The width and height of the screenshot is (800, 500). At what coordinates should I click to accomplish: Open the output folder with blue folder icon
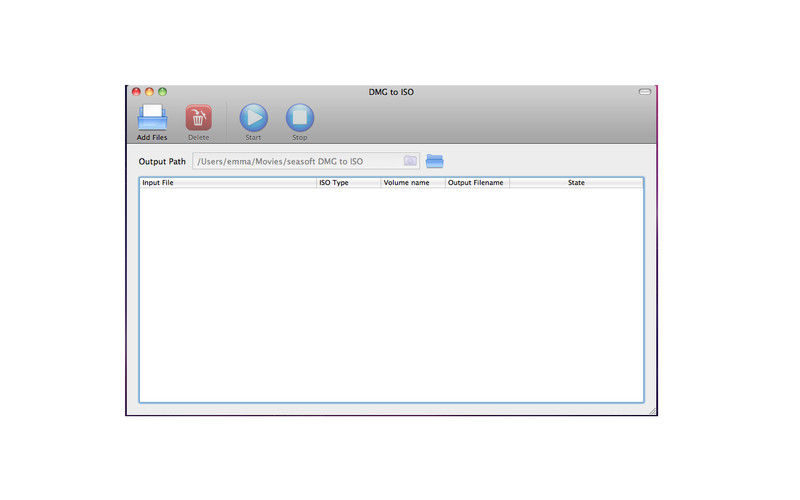tap(435, 161)
